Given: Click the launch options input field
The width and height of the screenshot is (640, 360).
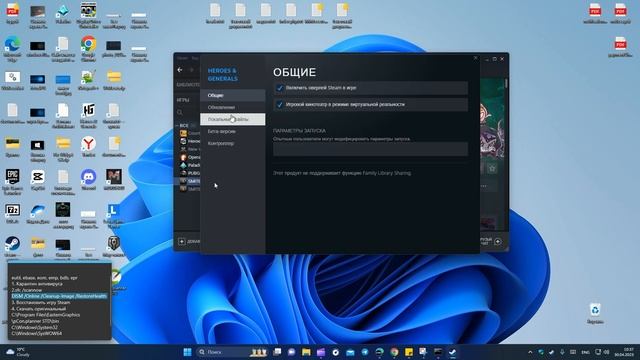Looking at the screenshot, I should tap(370, 149).
